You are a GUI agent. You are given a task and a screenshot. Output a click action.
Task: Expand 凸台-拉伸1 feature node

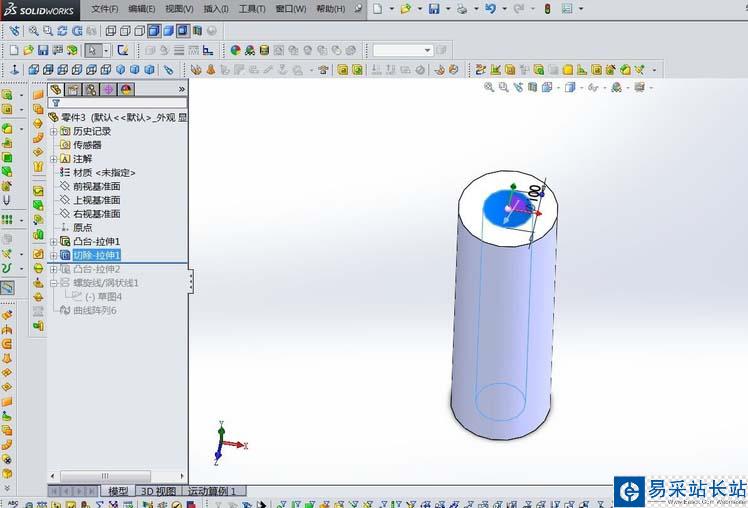(x=53, y=242)
